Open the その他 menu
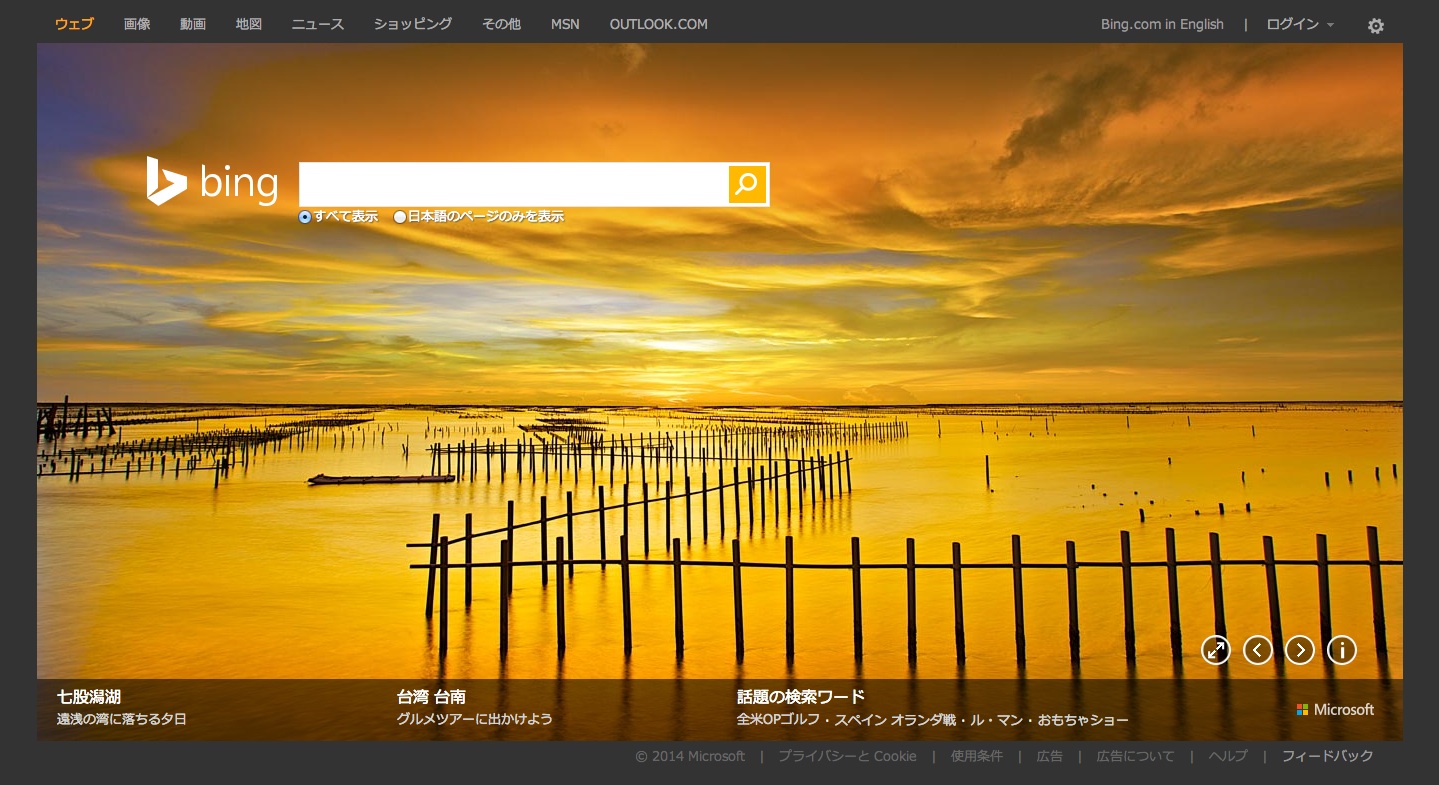The width and height of the screenshot is (1439, 785). click(x=501, y=24)
